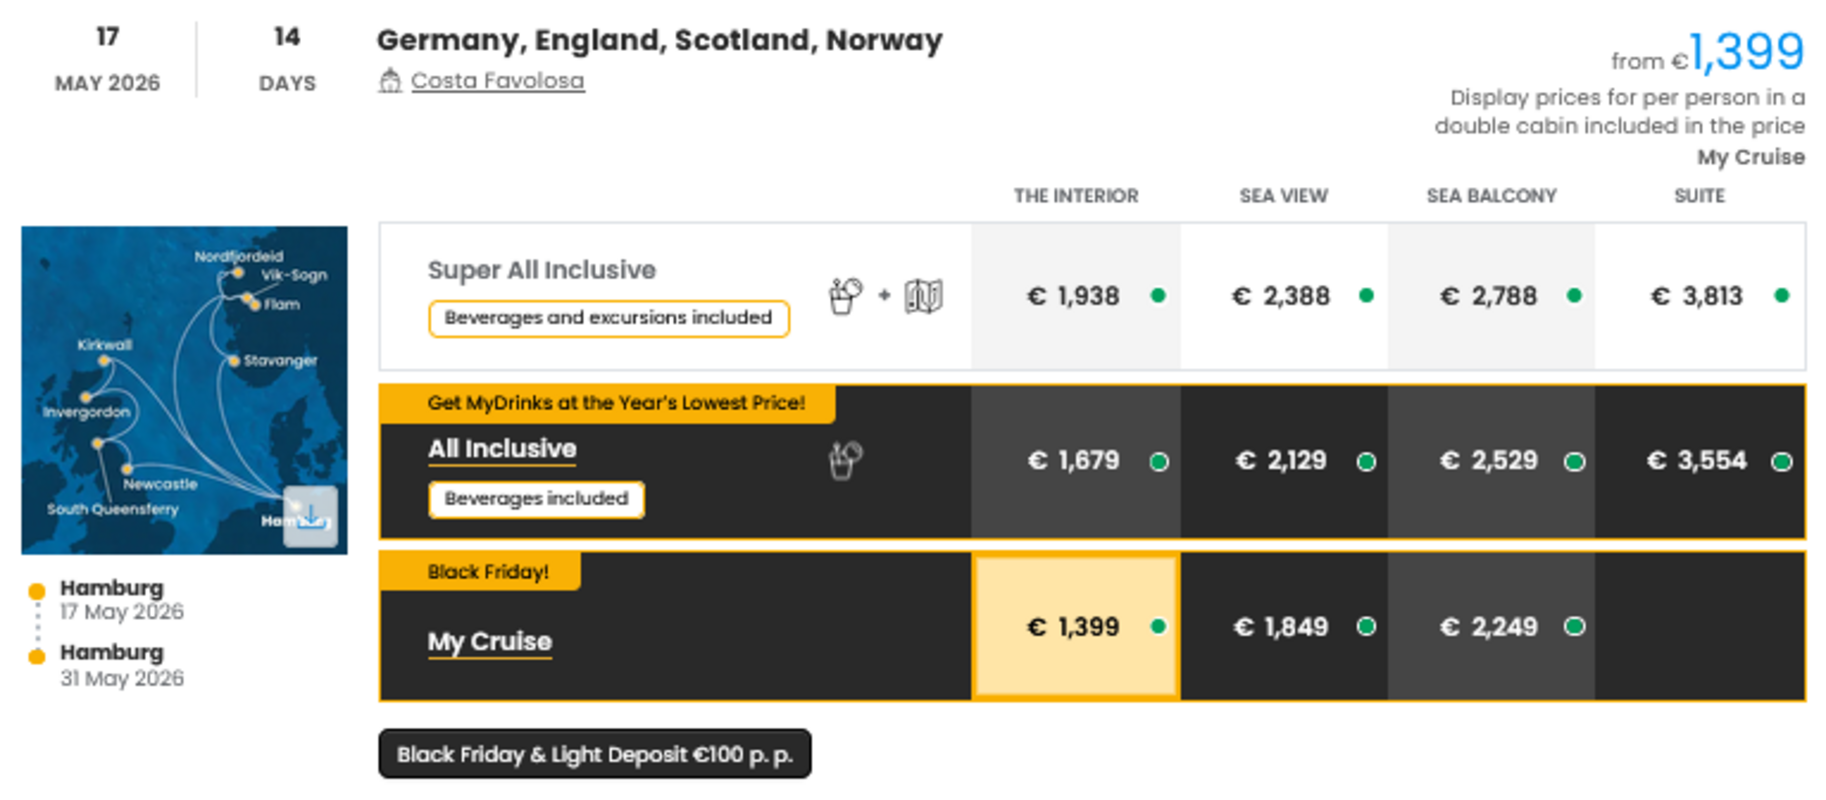Screen dimensions: 1826x800
Task: Open the All Inclusive package details
Action: click(x=502, y=449)
